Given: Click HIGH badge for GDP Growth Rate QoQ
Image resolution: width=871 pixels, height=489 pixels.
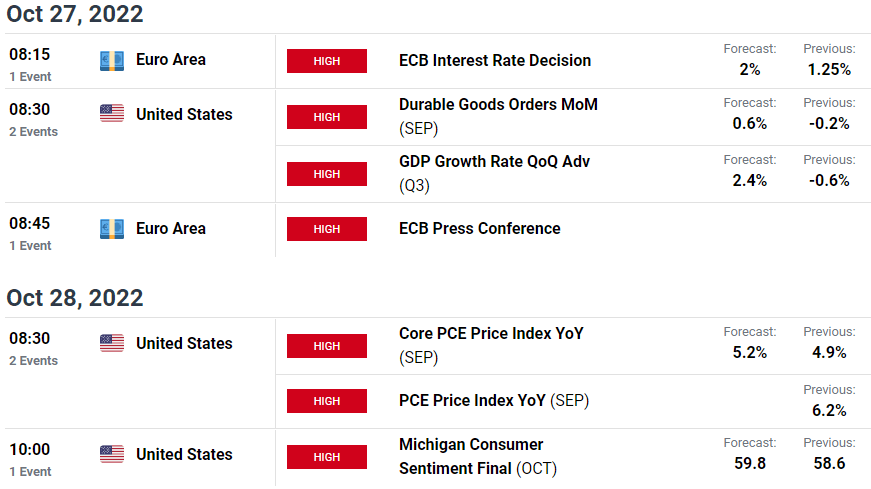Looking at the screenshot, I should coord(327,174).
